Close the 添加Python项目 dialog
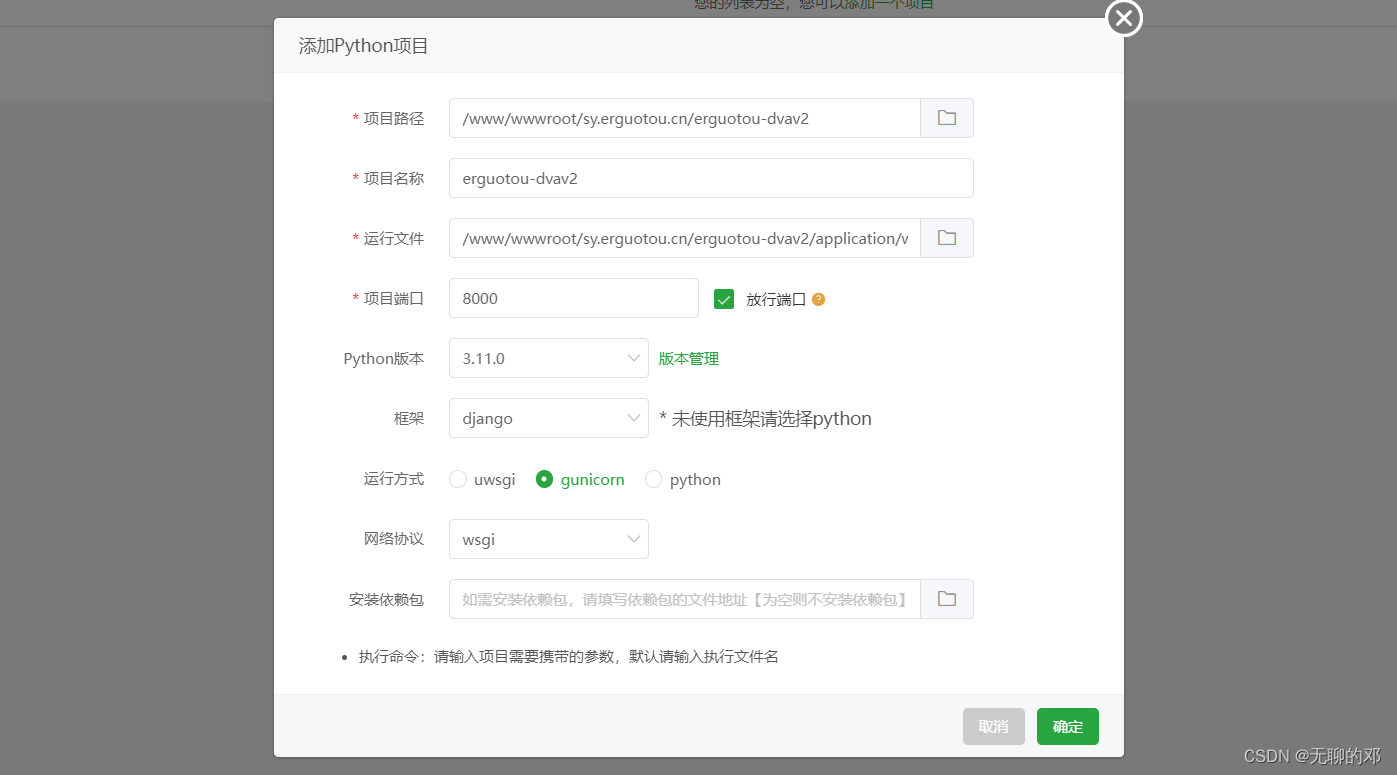Viewport: 1397px width, 775px height. 1123,18
